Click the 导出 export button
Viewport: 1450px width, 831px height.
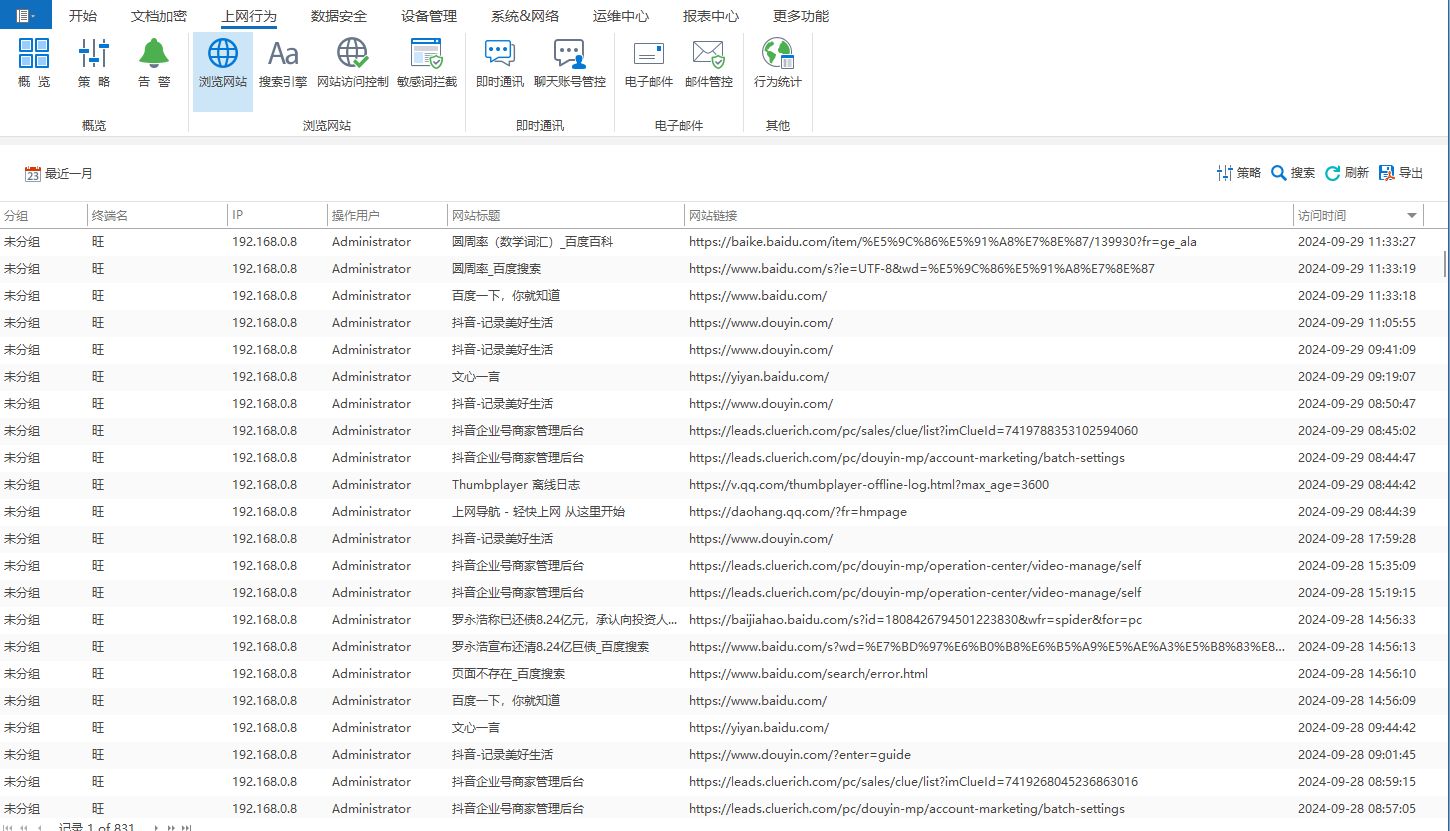(x=1401, y=173)
